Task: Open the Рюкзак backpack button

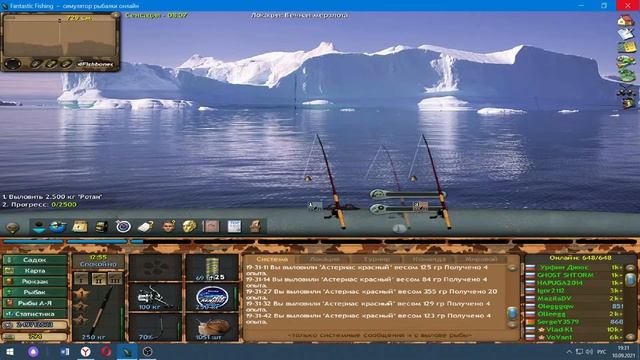Action: pyautogui.click(x=35, y=282)
